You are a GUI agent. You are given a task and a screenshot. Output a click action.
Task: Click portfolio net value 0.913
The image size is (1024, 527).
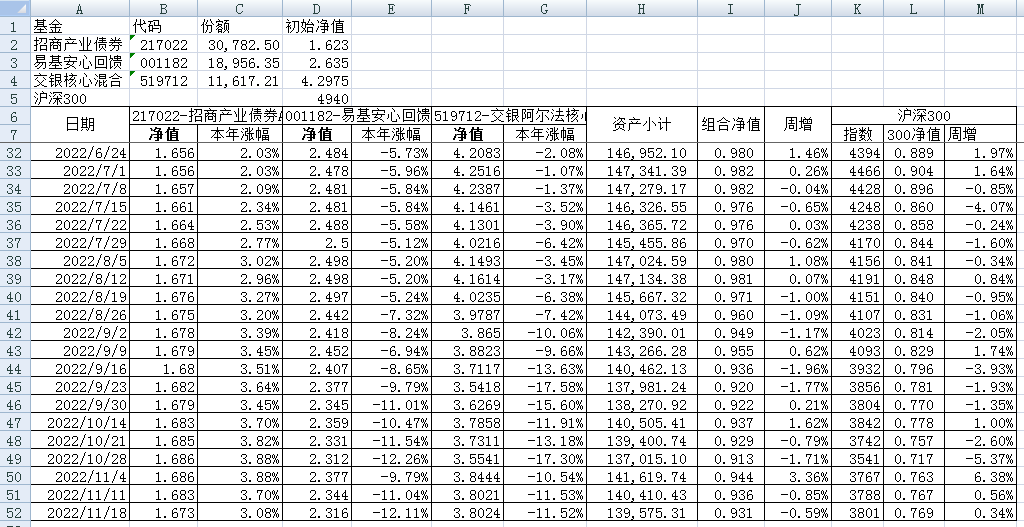pos(730,459)
